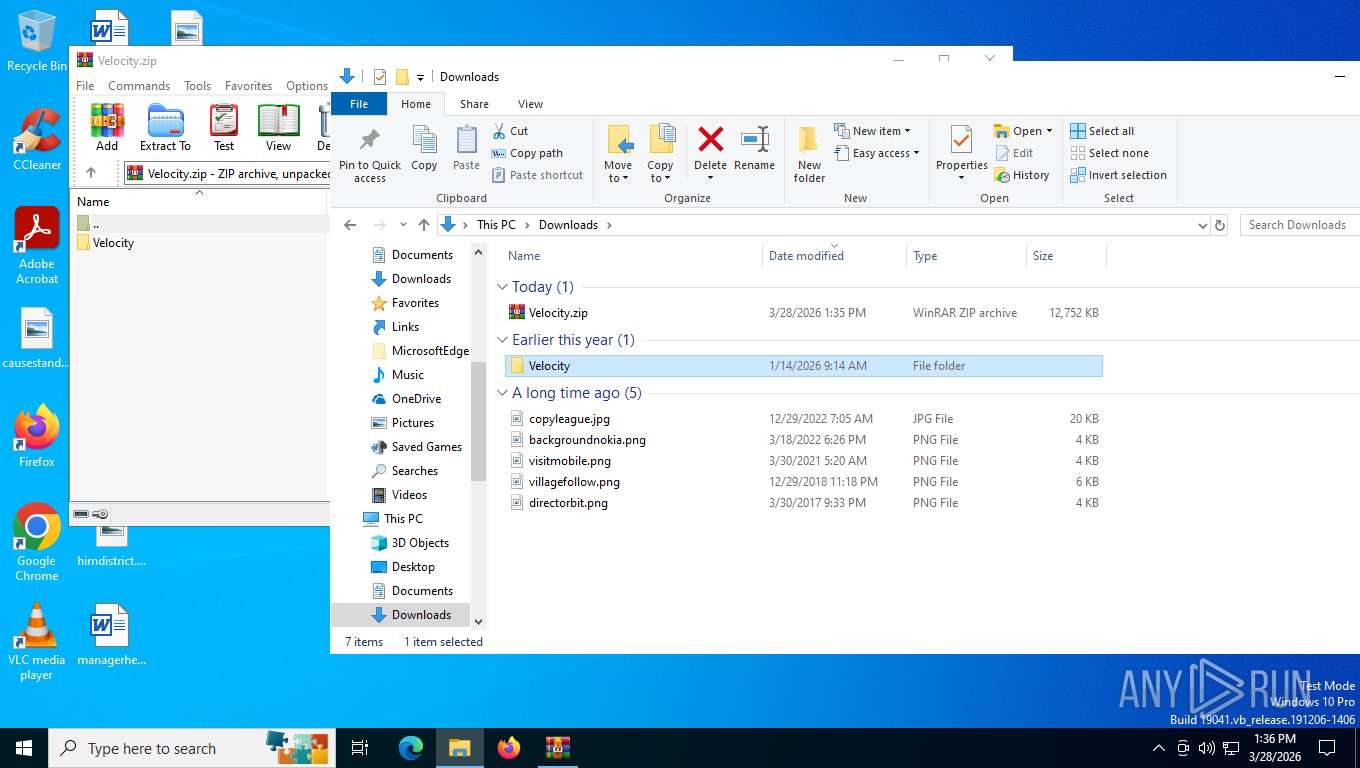The height and width of the screenshot is (768, 1360).
Task: Open Move to dropdown
Action: click(x=618, y=172)
